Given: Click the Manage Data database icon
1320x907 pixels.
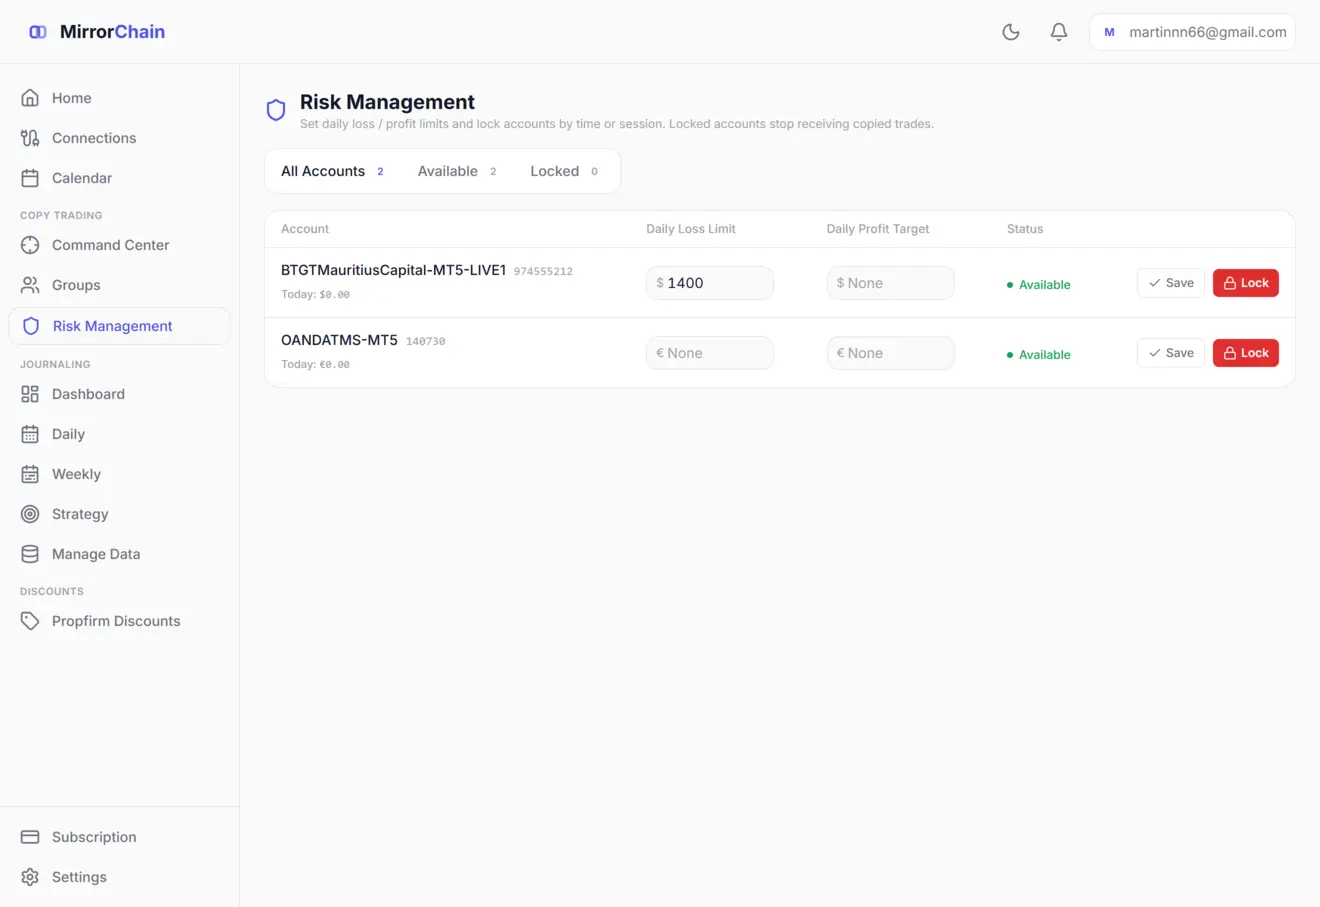Looking at the screenshot, I should [30, 554].
